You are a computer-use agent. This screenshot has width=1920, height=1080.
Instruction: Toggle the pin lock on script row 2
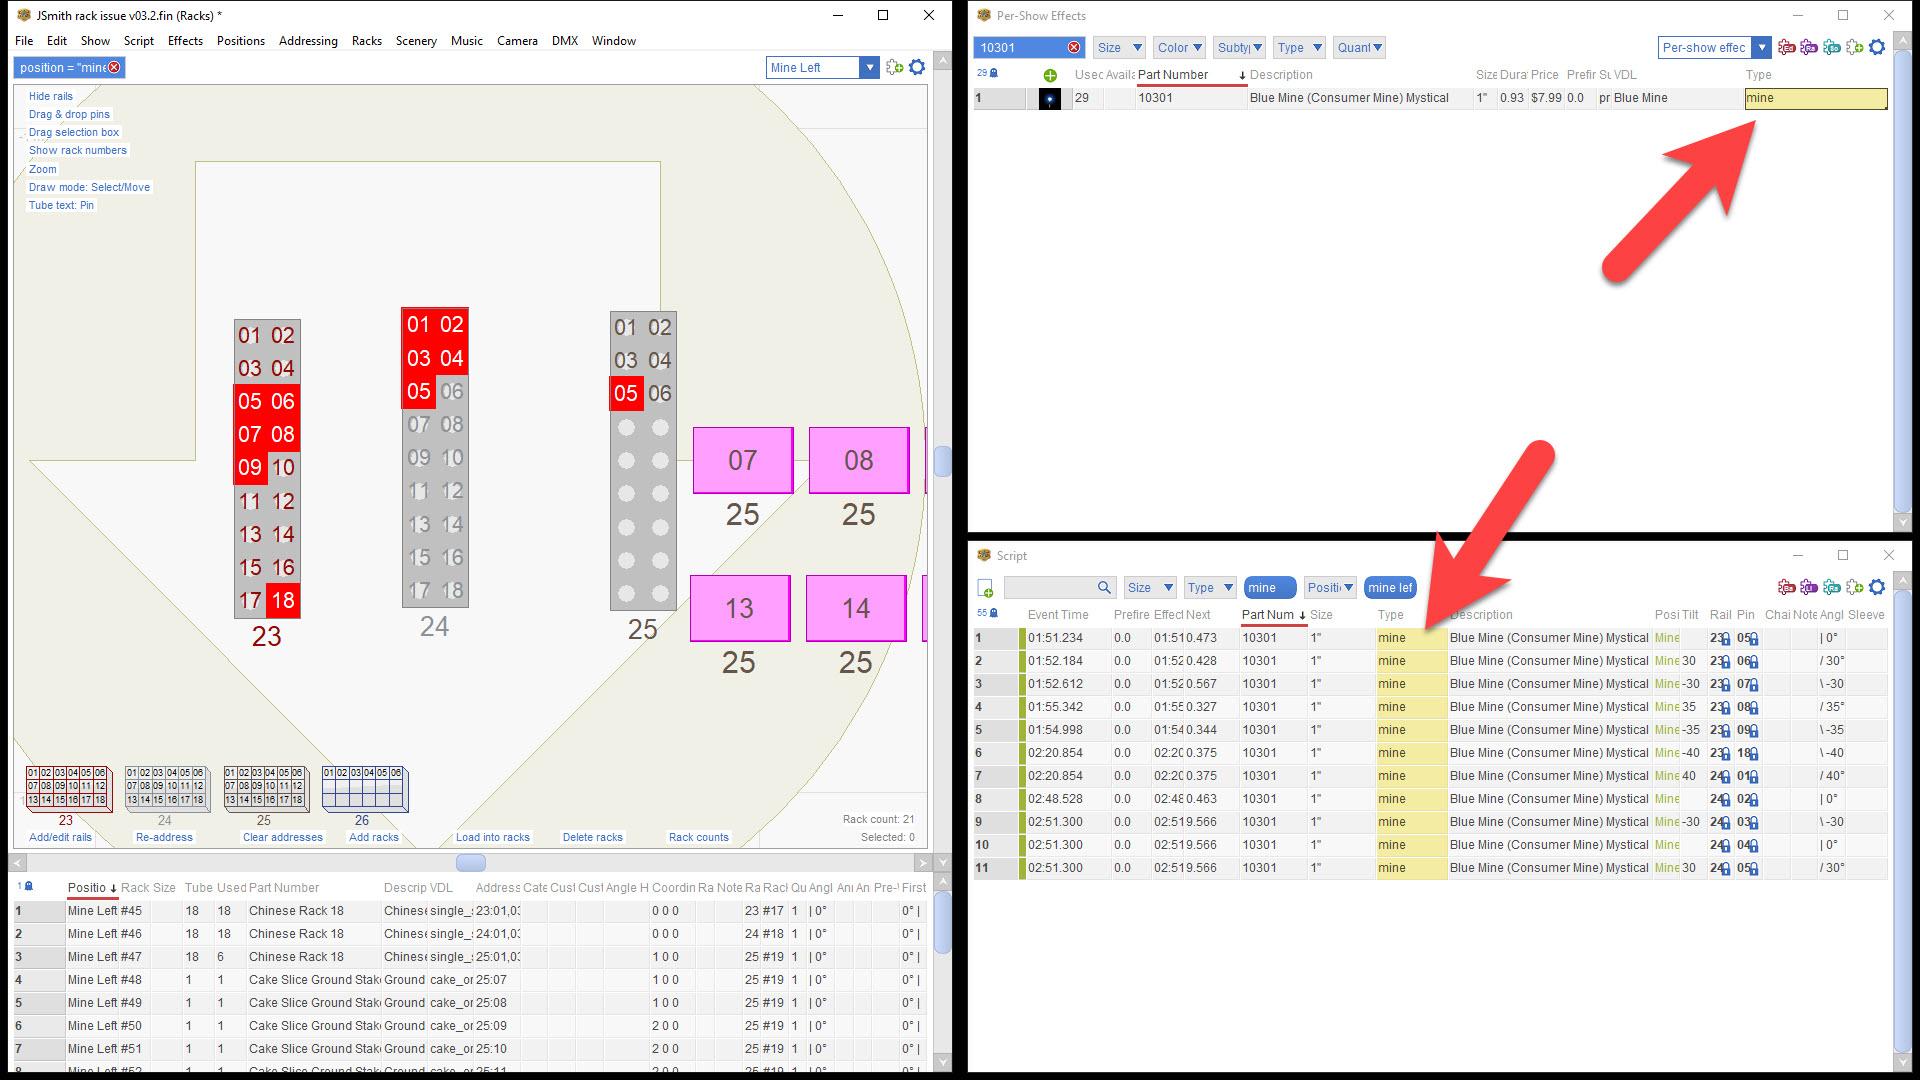pos(1754,662)
